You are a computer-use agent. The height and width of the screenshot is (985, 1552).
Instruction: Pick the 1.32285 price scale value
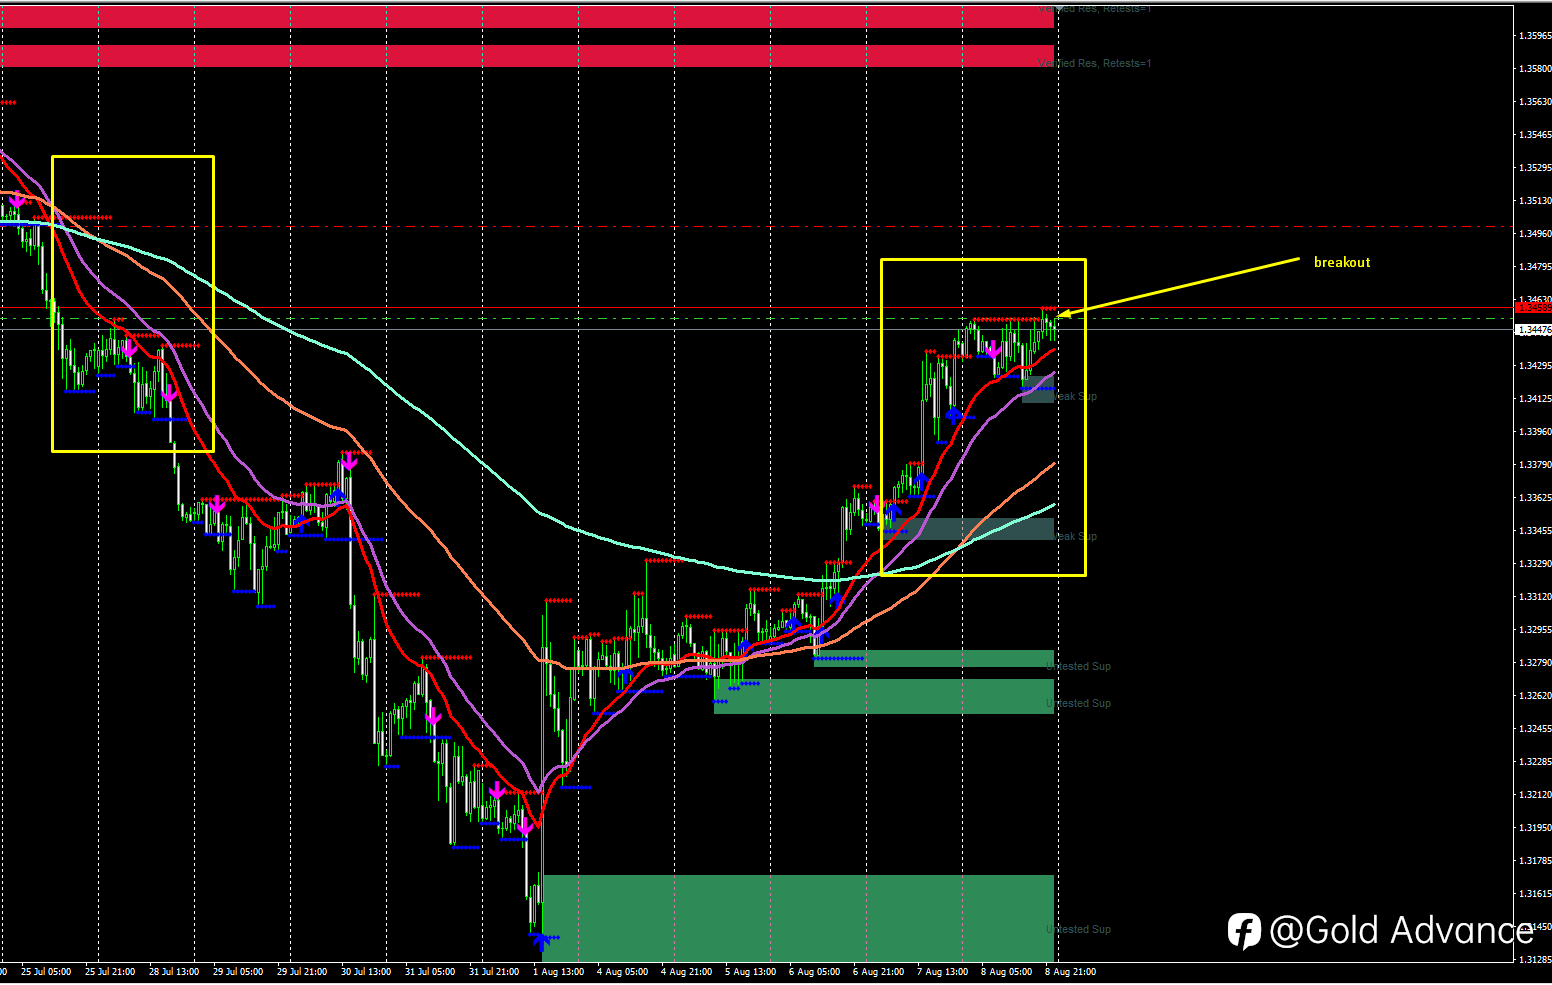1535,762
